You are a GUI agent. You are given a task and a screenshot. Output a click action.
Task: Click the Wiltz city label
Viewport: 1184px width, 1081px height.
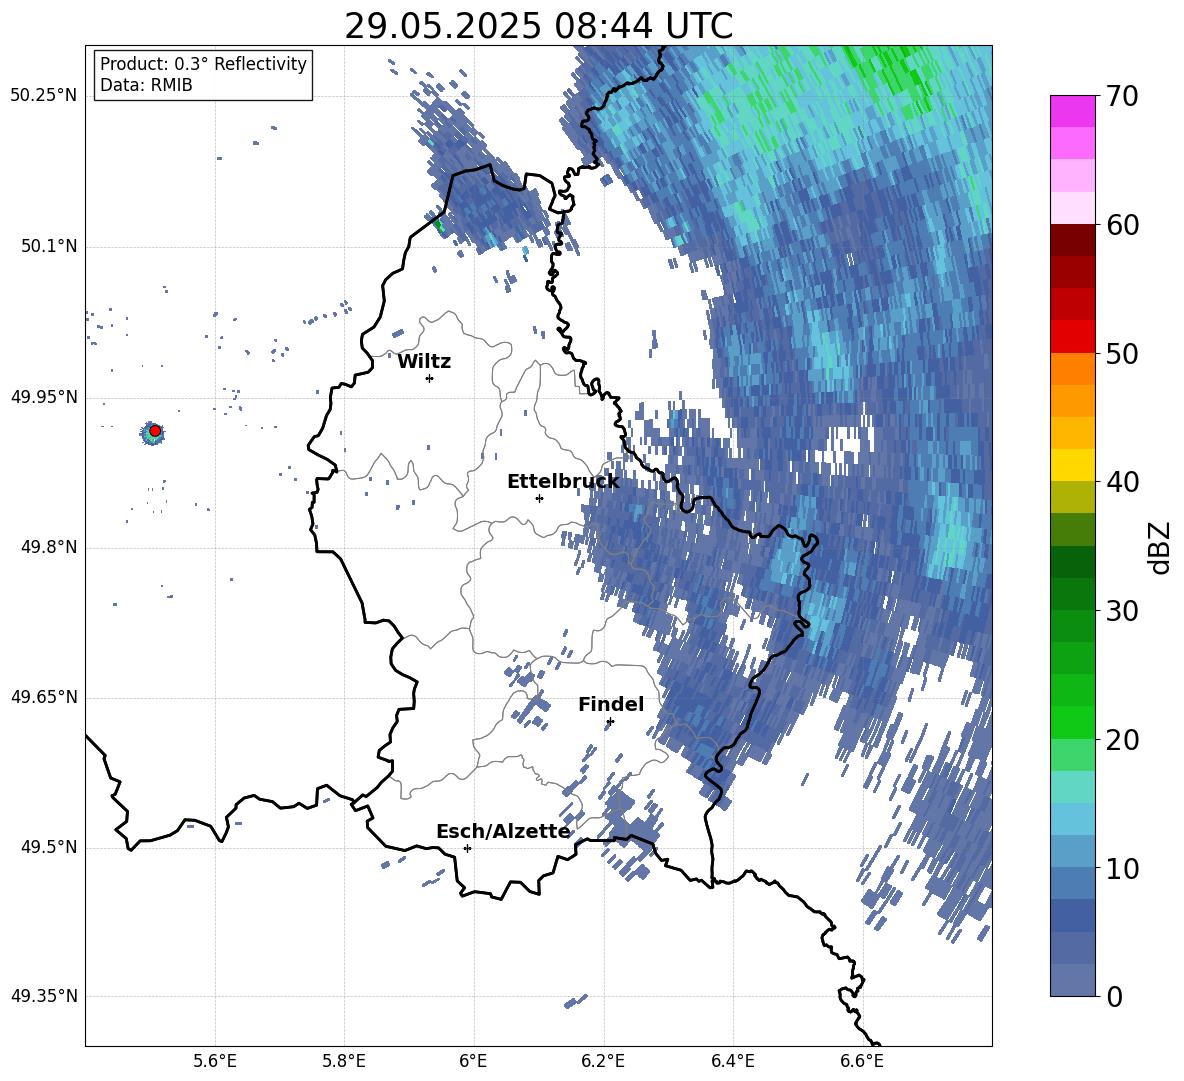tap(424, 362)
